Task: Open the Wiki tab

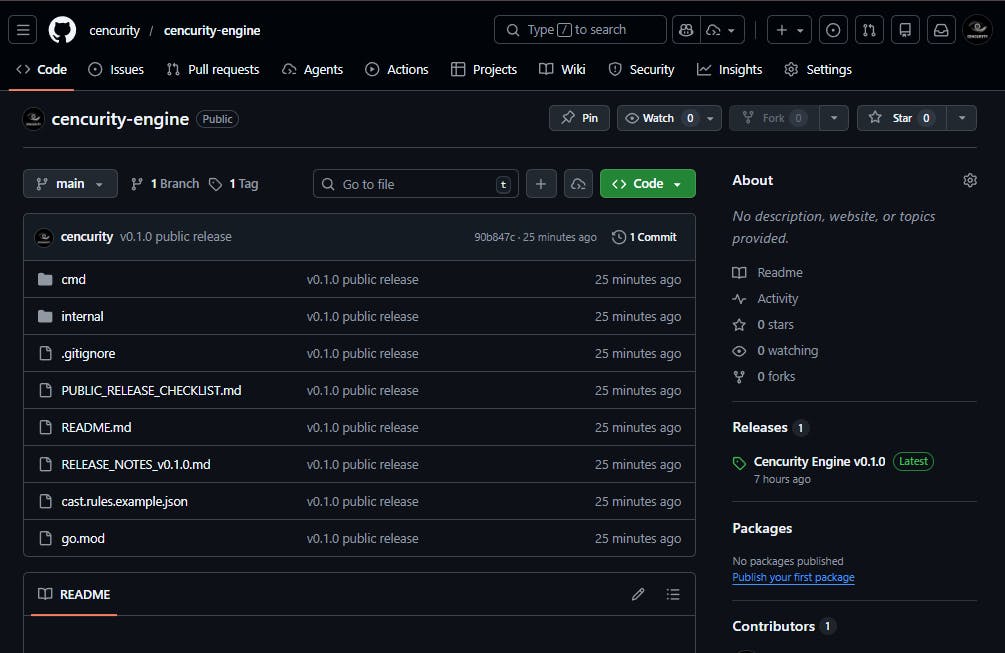Action: [562, 69]
